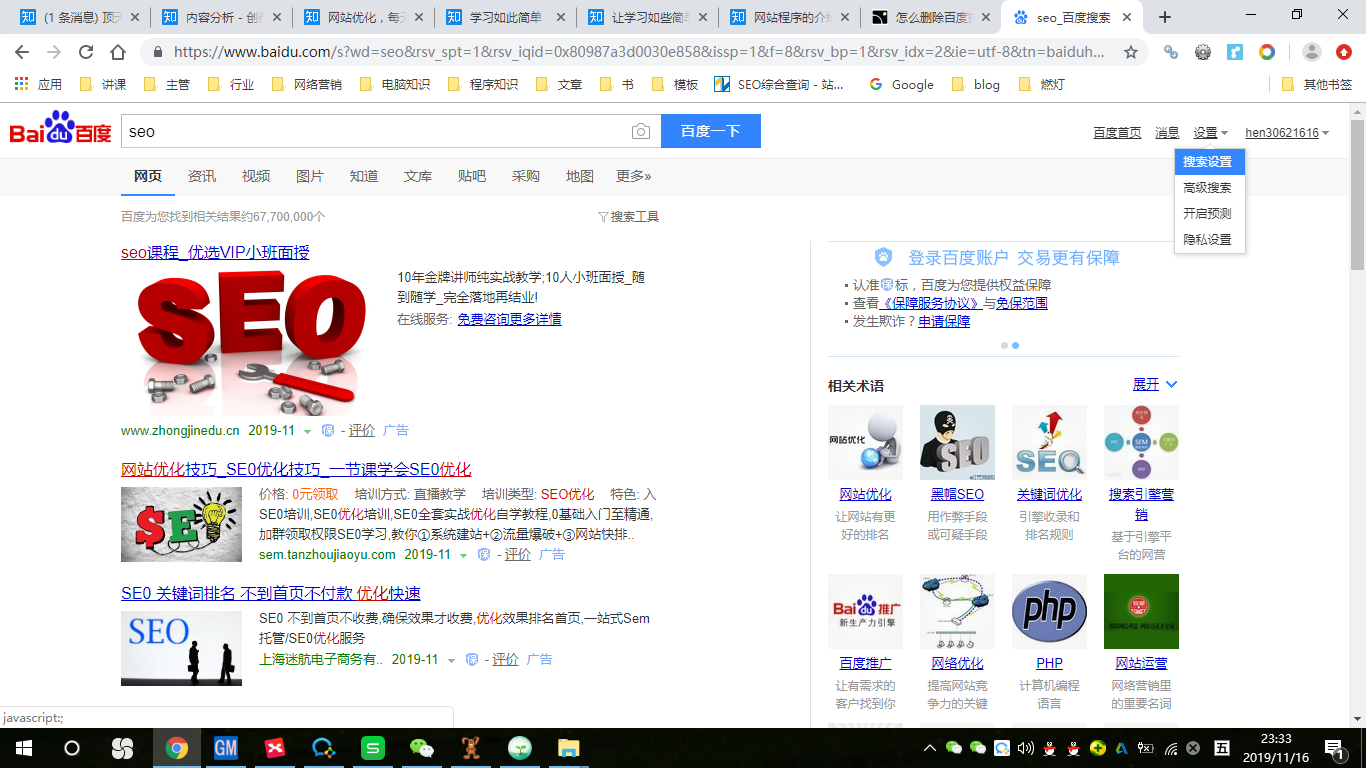The image size is (1366, 768).
Task: Open the 搜索工具 filter
Action: tap(628, 217)
